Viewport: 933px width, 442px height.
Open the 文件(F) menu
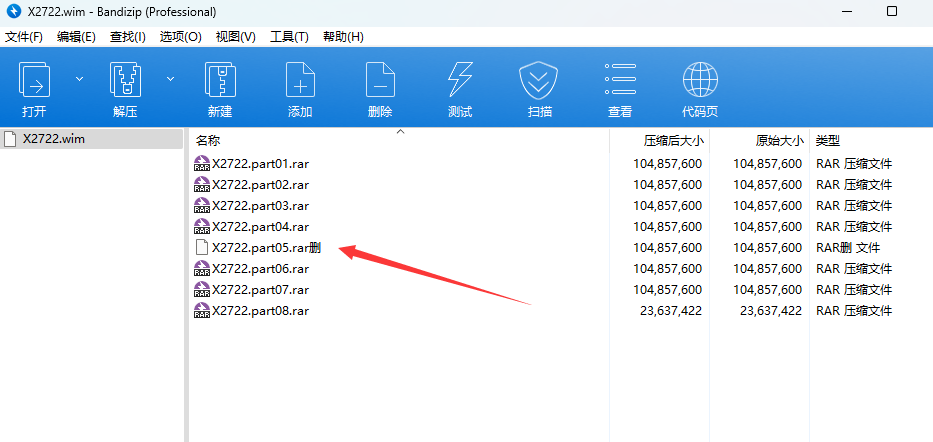(x=24, y=37)
